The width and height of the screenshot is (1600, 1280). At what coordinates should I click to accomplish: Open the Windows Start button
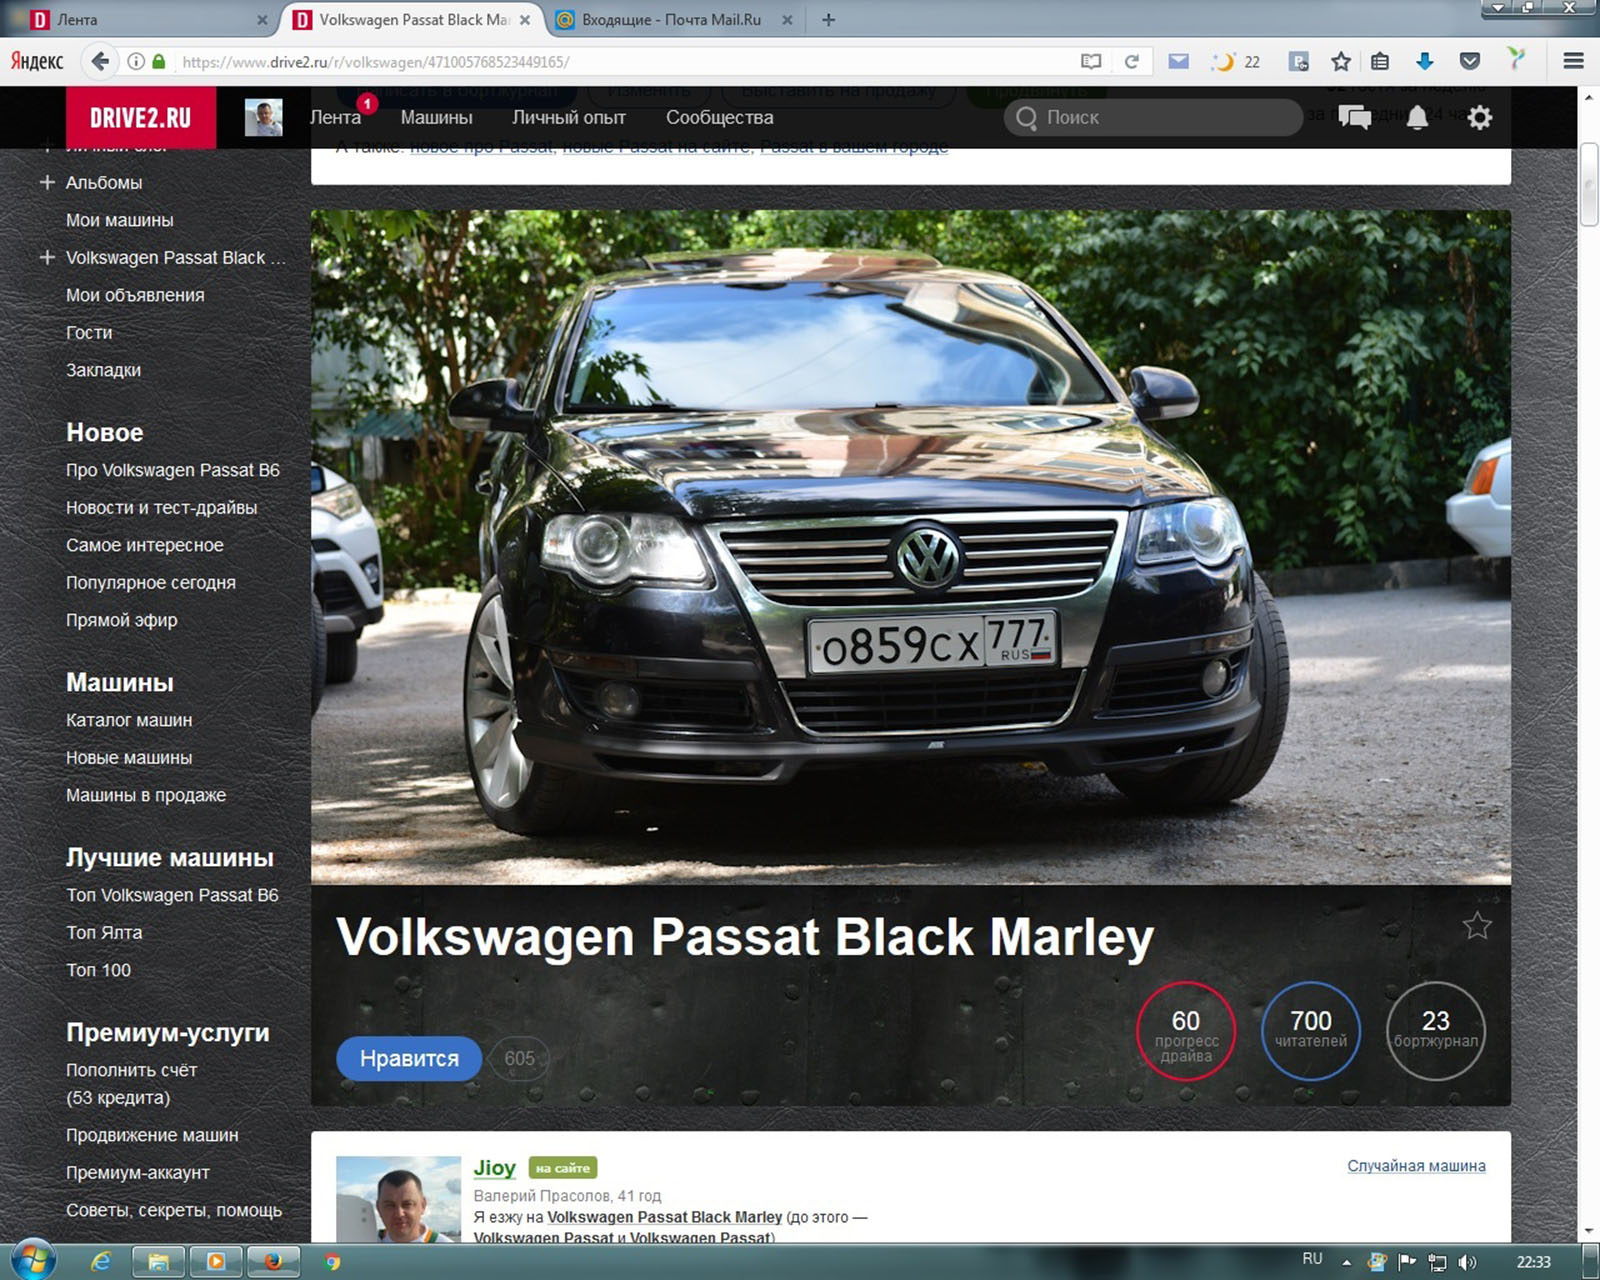point(33,1260)
